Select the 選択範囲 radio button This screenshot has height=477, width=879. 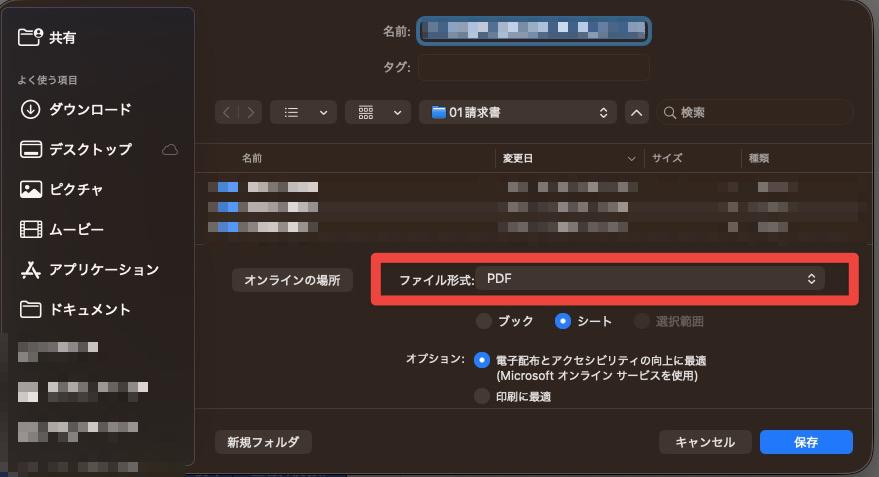coord(641,321)
